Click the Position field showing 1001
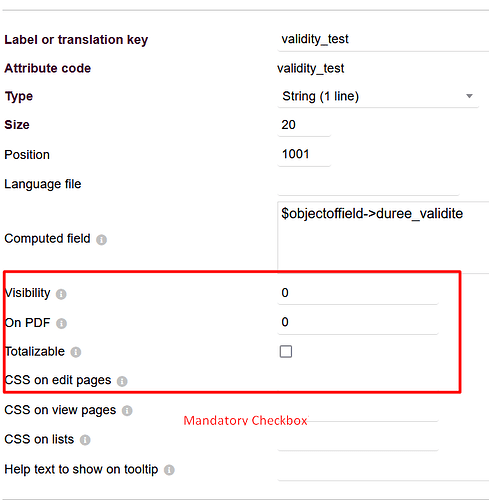The height and width of the screenshot is (500, 489). 304,155
